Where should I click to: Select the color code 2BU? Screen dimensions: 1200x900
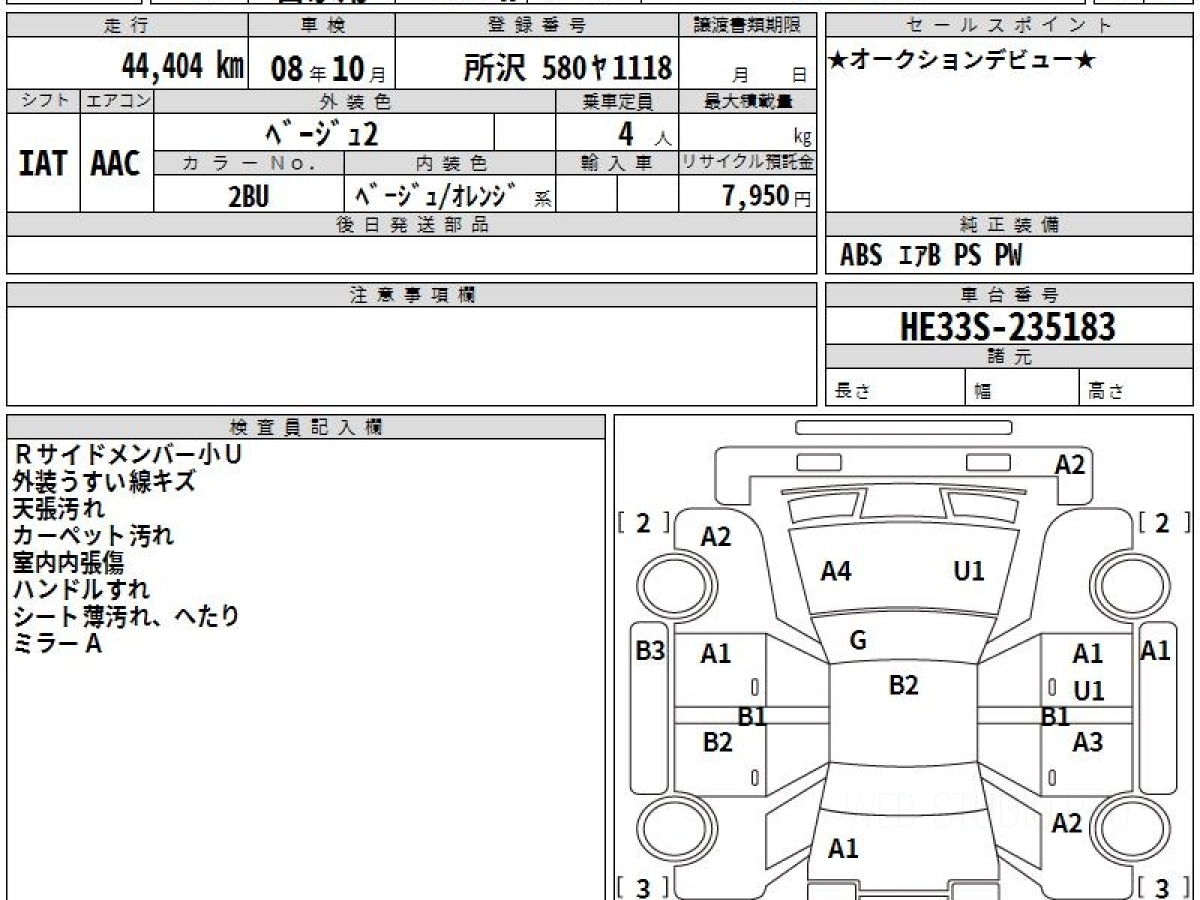249,196
